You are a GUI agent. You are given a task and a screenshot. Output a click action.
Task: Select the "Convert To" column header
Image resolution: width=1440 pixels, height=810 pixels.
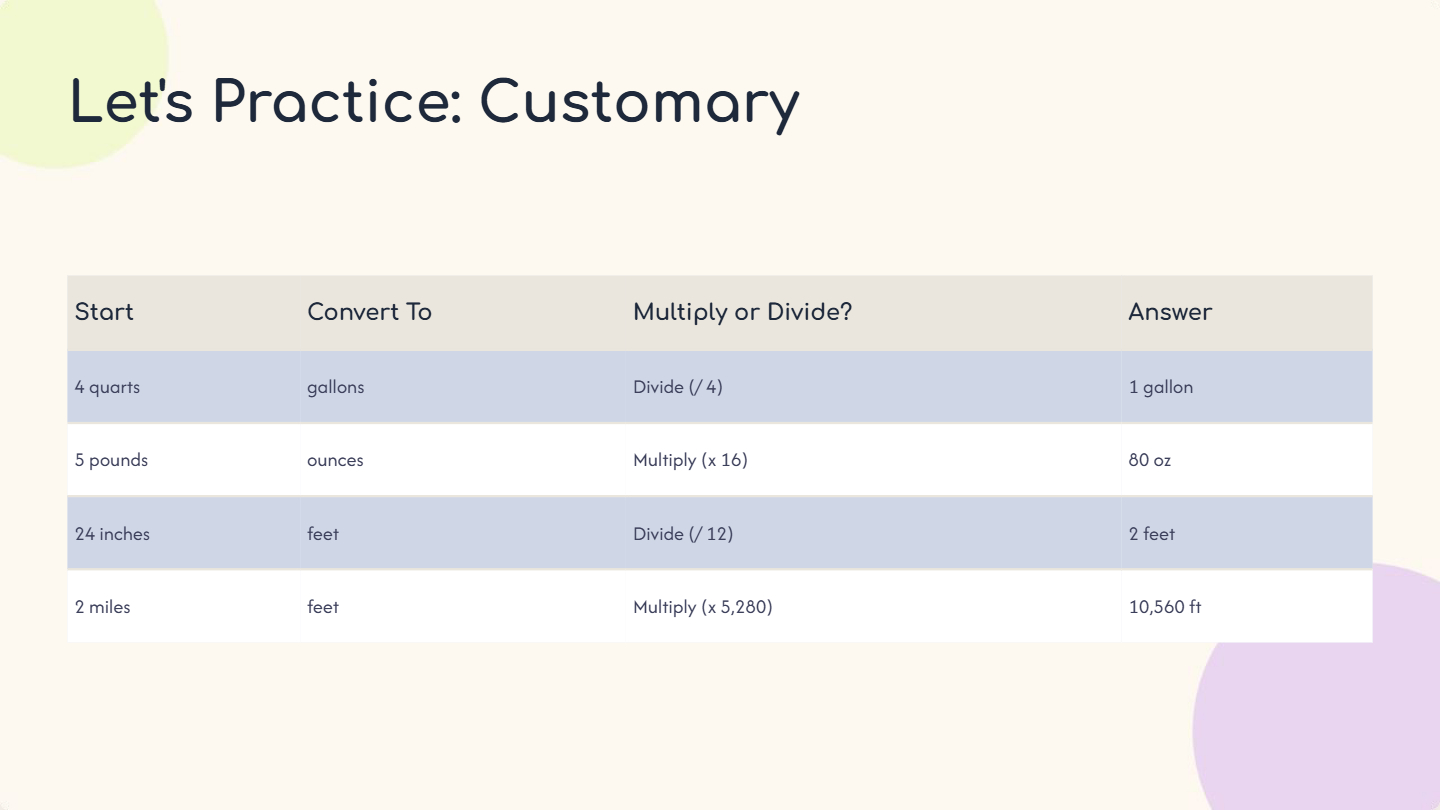pos(369,312)
